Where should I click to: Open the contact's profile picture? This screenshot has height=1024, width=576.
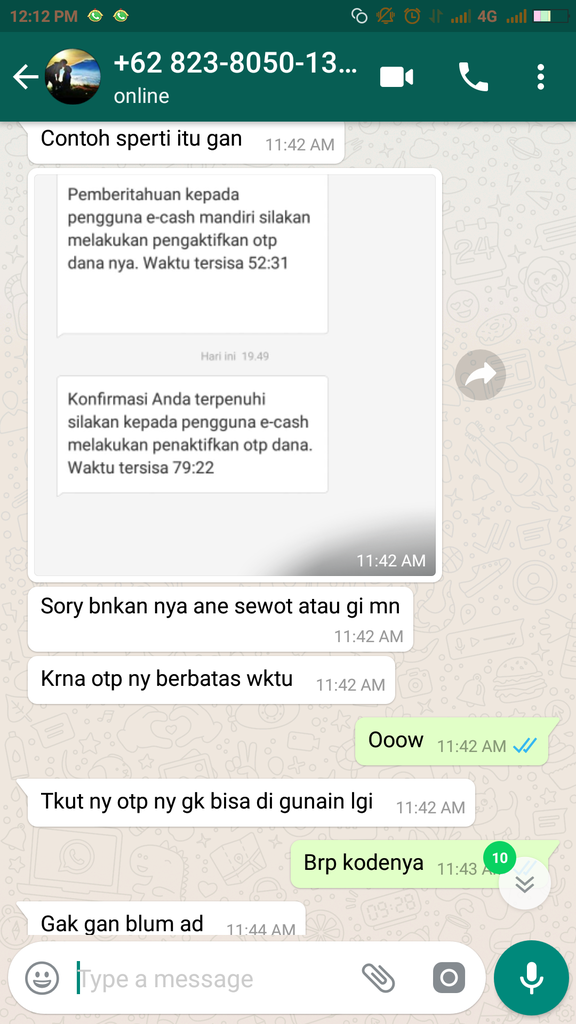coord(72,77)
